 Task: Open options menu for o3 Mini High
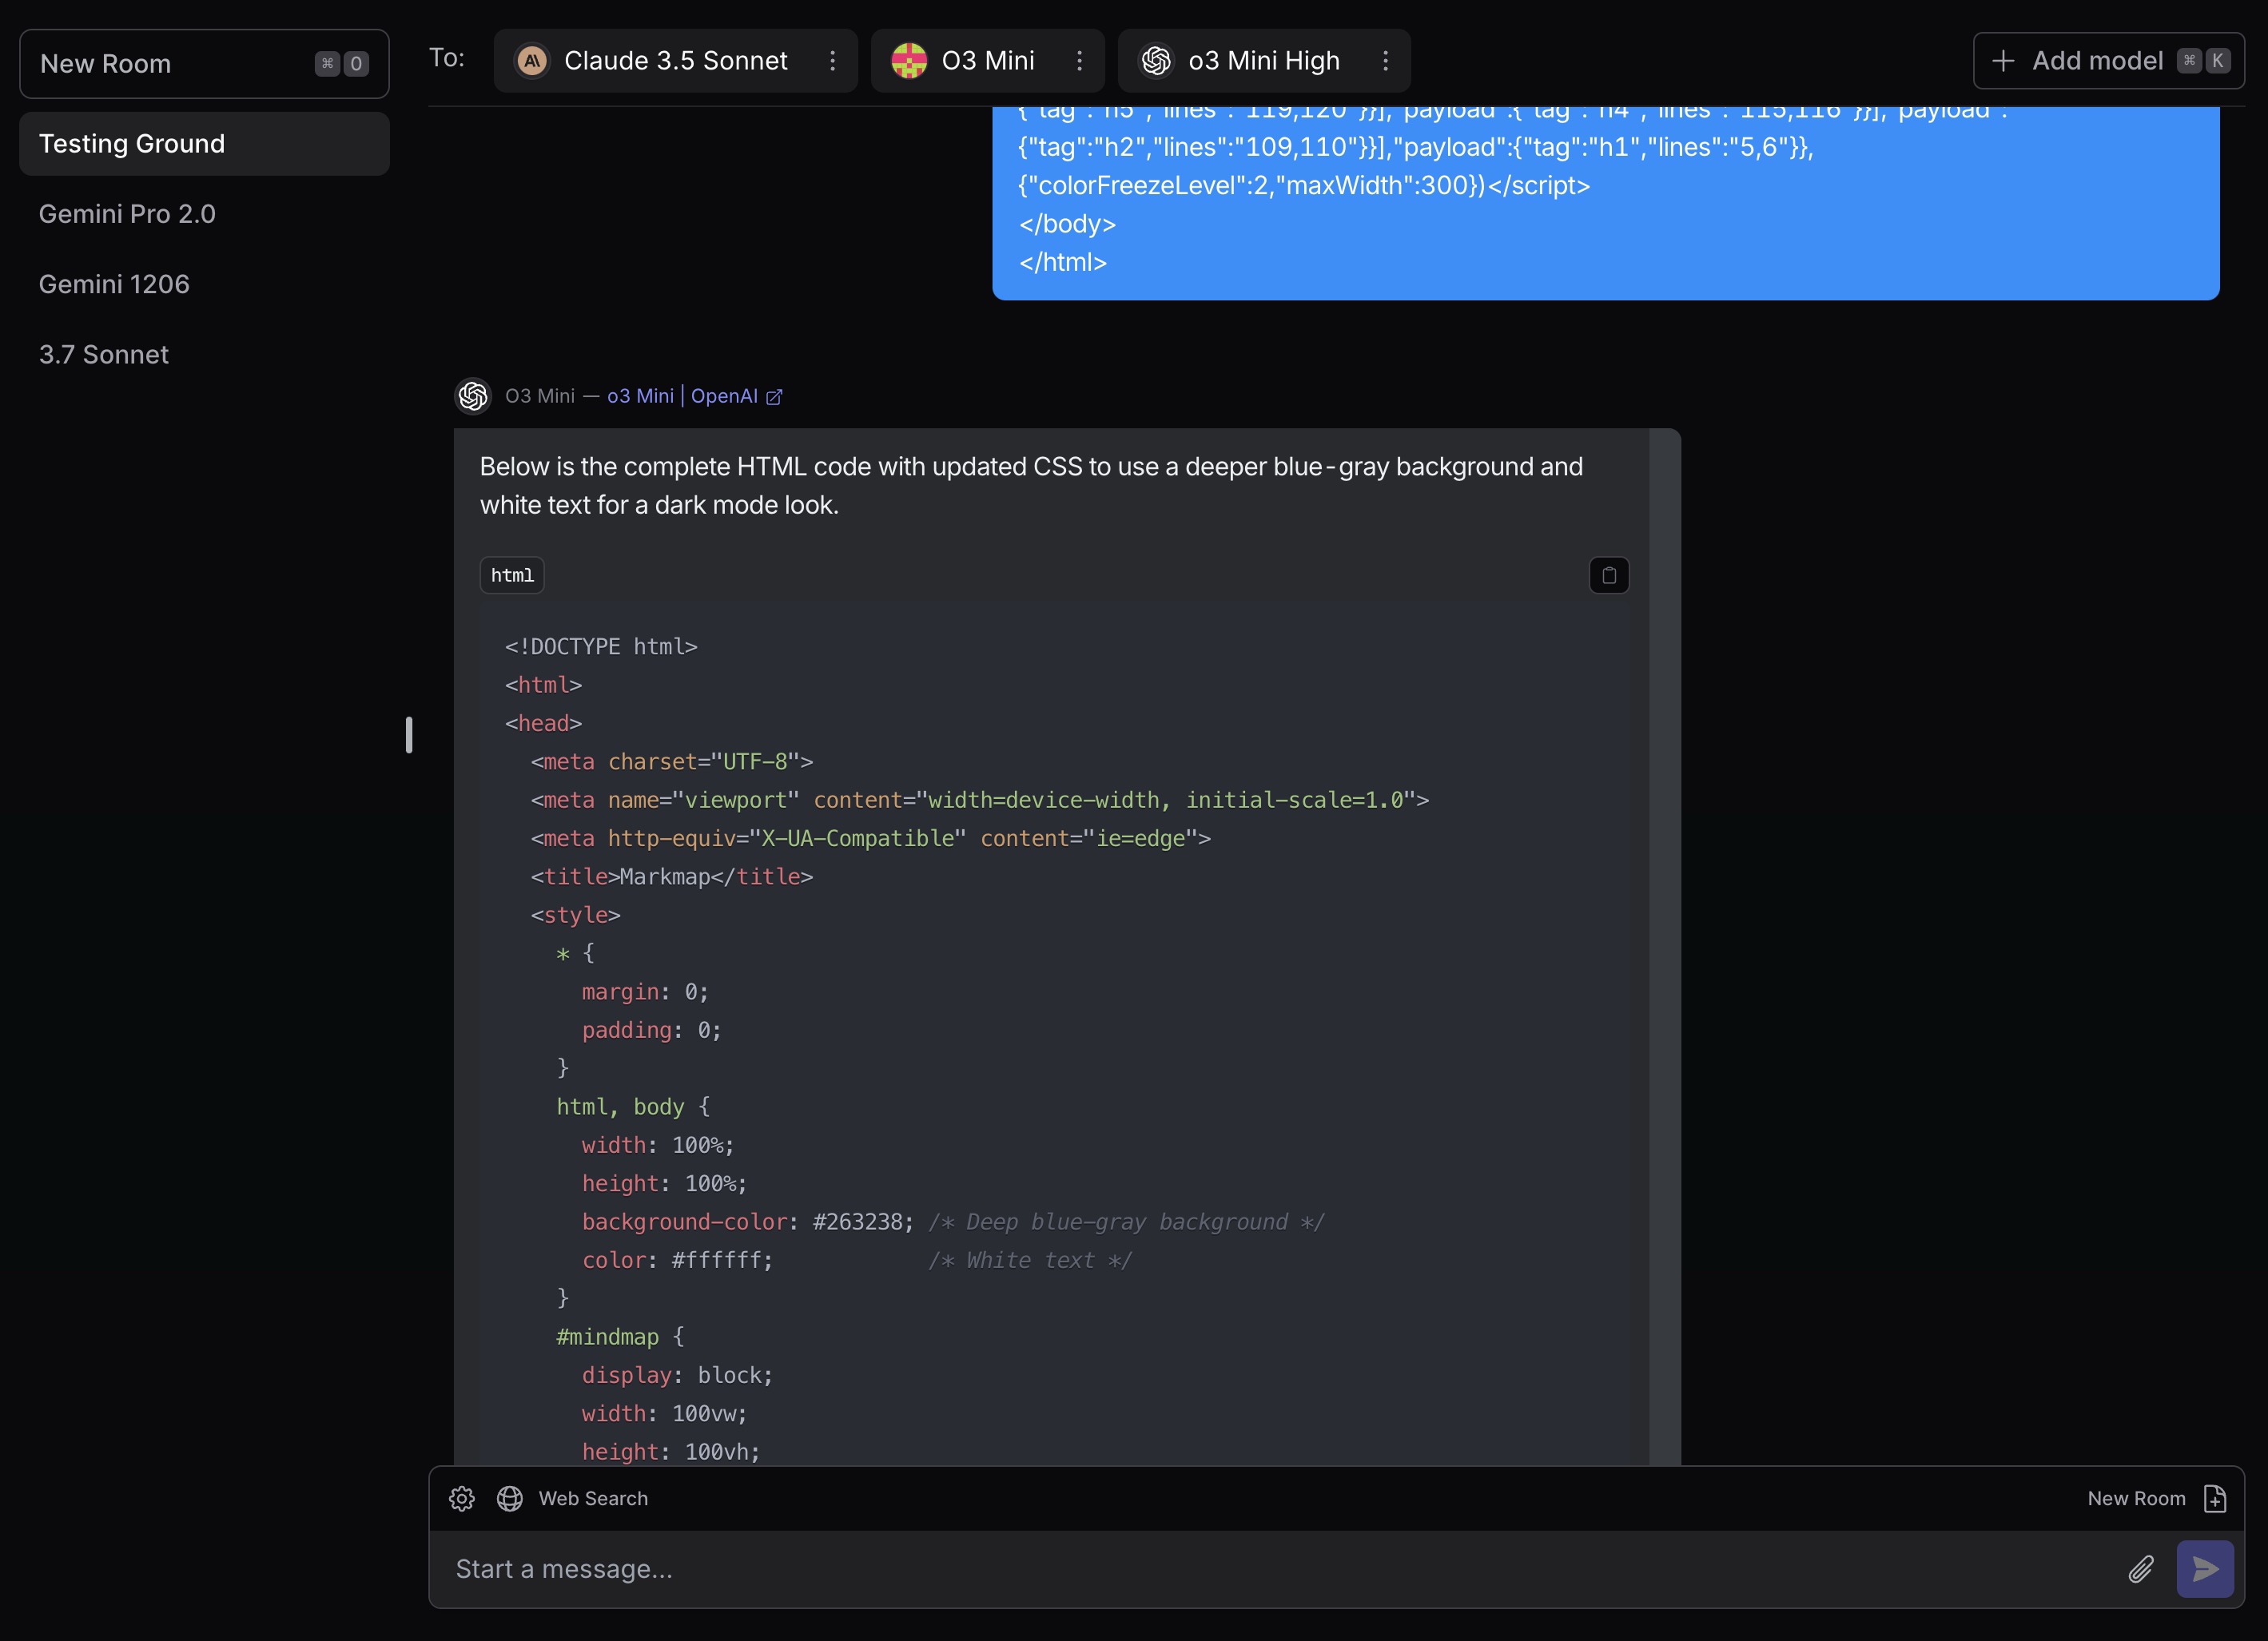(1385, 61)
